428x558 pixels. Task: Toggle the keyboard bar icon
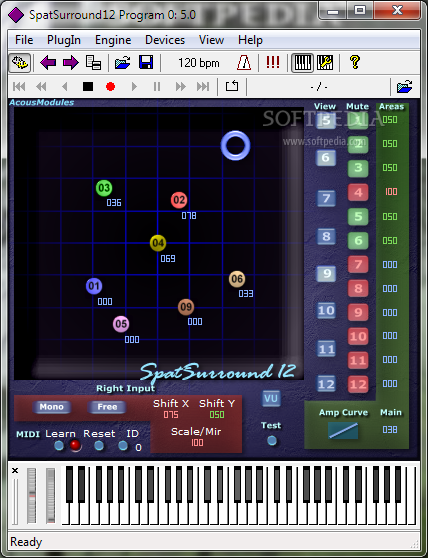(302, 63)
